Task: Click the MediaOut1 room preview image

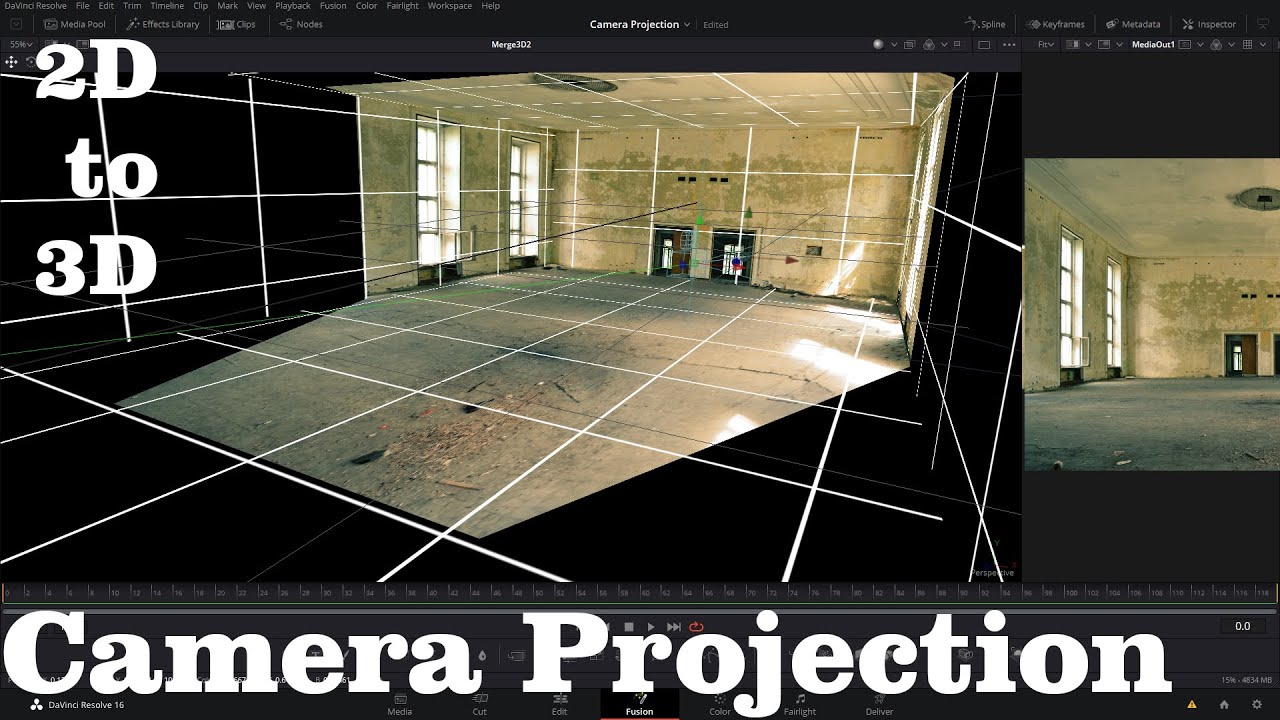Action: click(x=1152, y=314)
